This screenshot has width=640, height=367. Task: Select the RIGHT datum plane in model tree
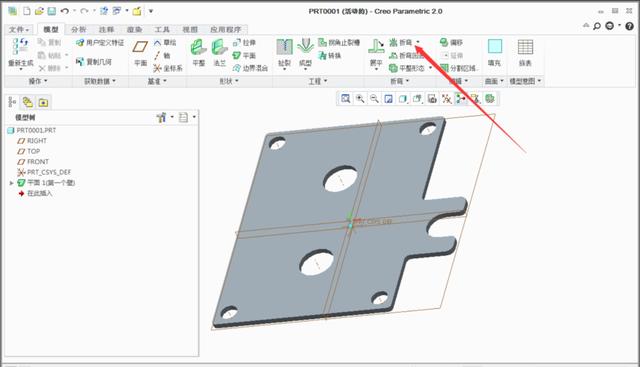(32, 140)
